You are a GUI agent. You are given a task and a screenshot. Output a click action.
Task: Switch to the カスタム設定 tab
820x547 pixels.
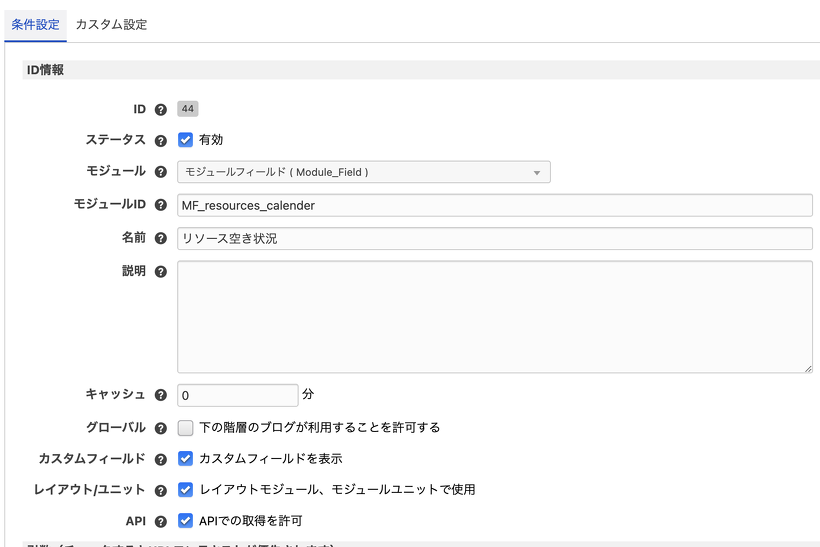[x=111, y=24]
